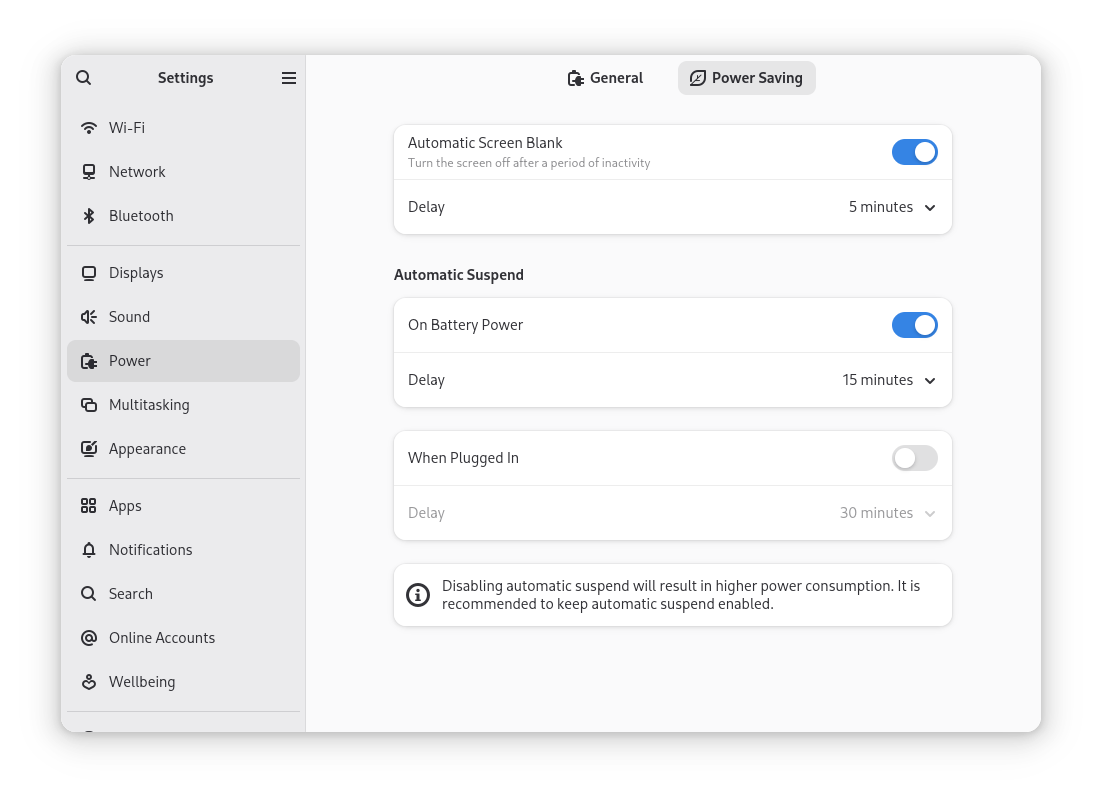Open the Apps settings section
This screenshot has height=799, width=1102.
(x=125, y=506)
